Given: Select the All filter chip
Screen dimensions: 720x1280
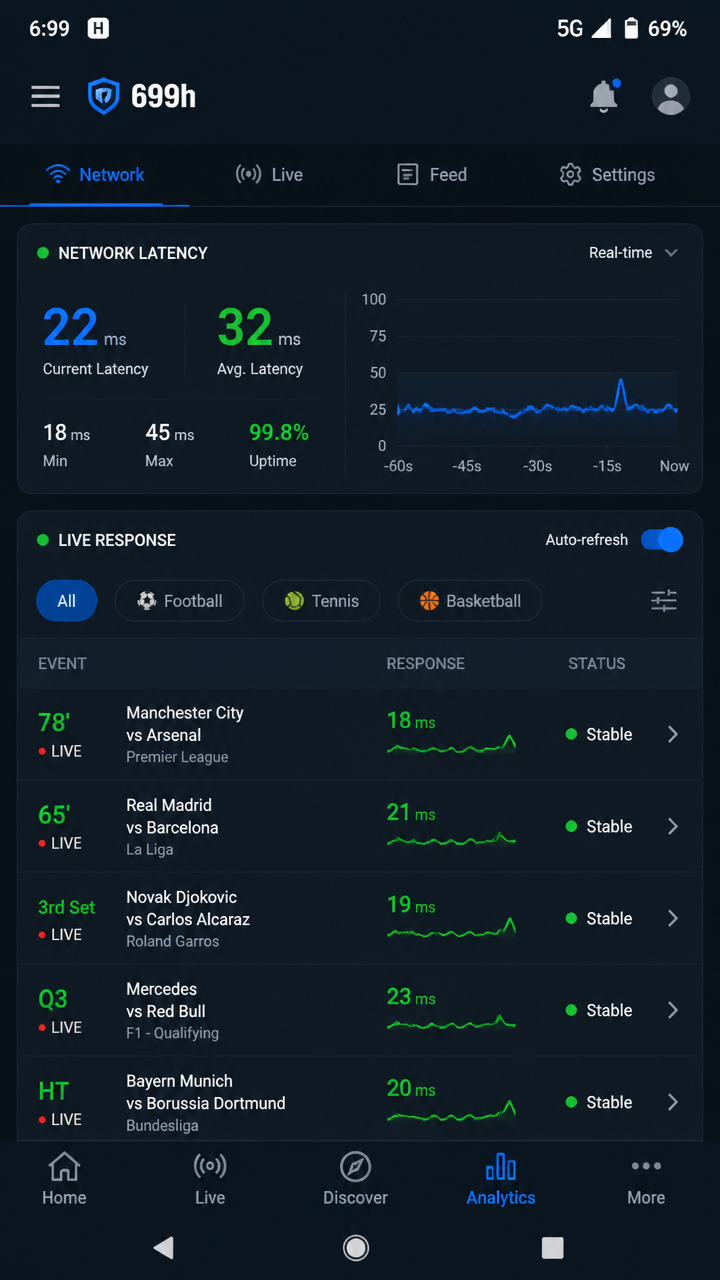Looking at the screenshot, I should (66, 601).
